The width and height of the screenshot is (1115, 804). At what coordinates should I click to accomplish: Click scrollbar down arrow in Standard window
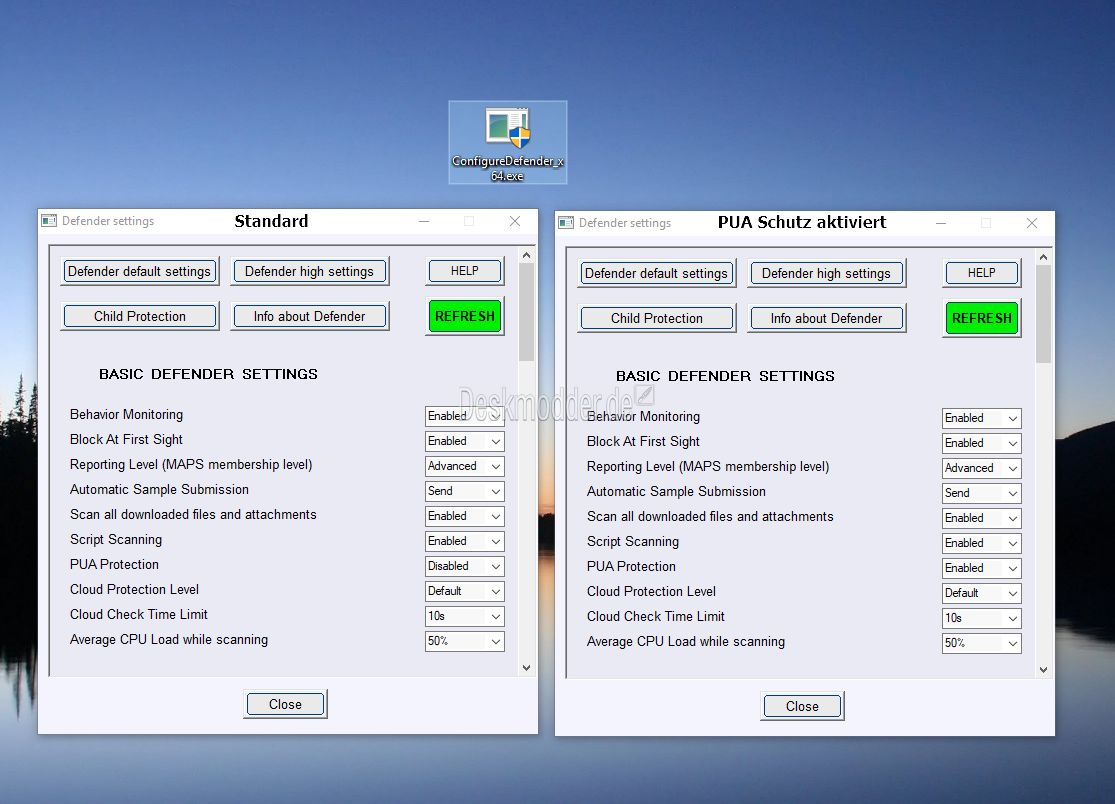coord(526,668)
